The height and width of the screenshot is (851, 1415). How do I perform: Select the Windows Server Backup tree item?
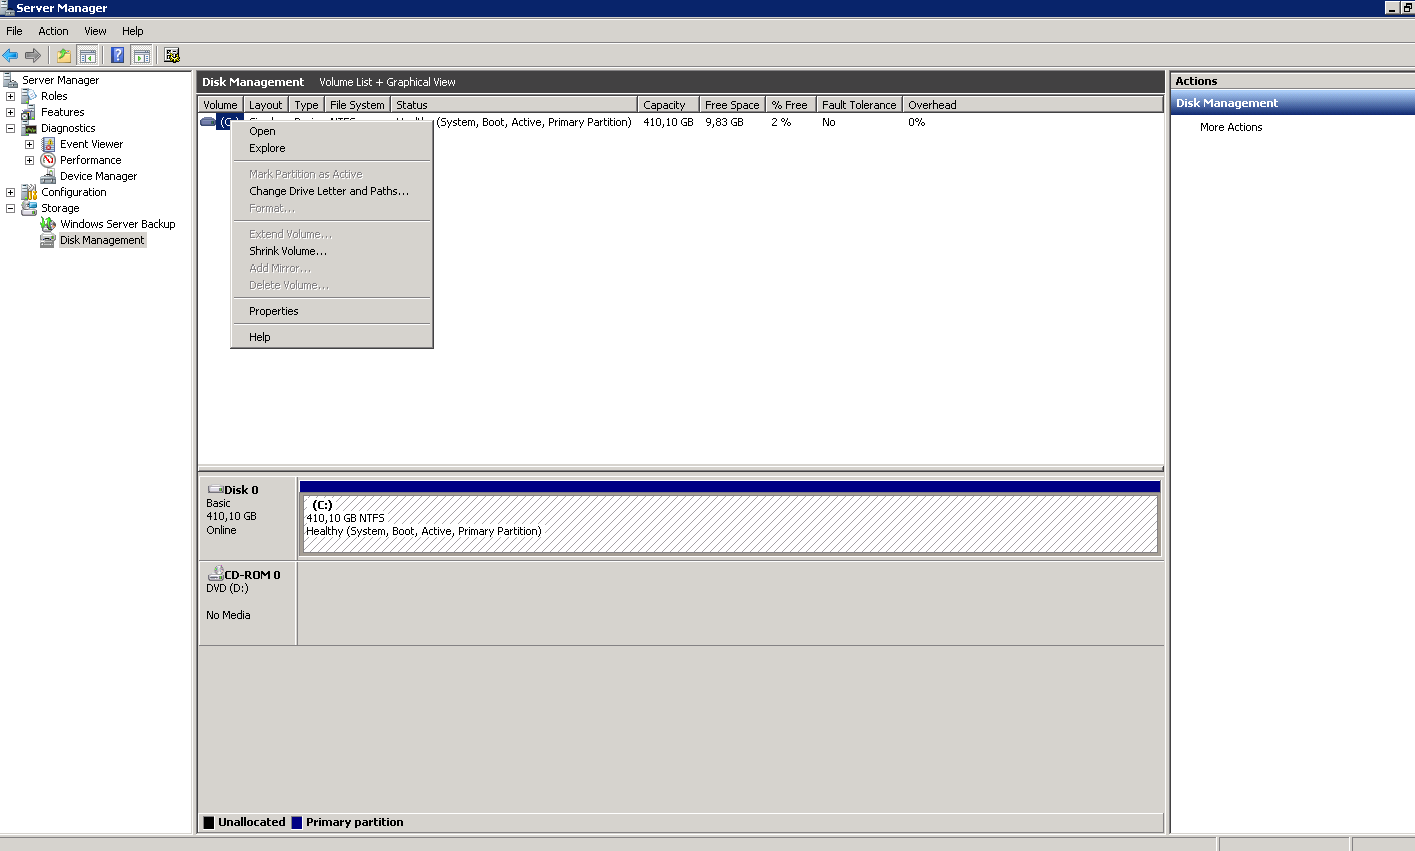tap(117, 224)
